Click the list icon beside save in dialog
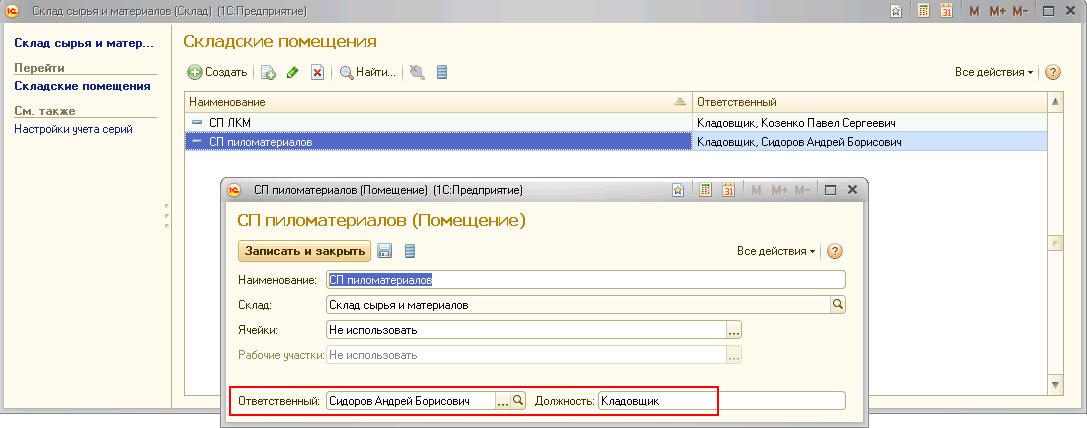This screenshot has width=1087, height=428. (x=410, y=251)
